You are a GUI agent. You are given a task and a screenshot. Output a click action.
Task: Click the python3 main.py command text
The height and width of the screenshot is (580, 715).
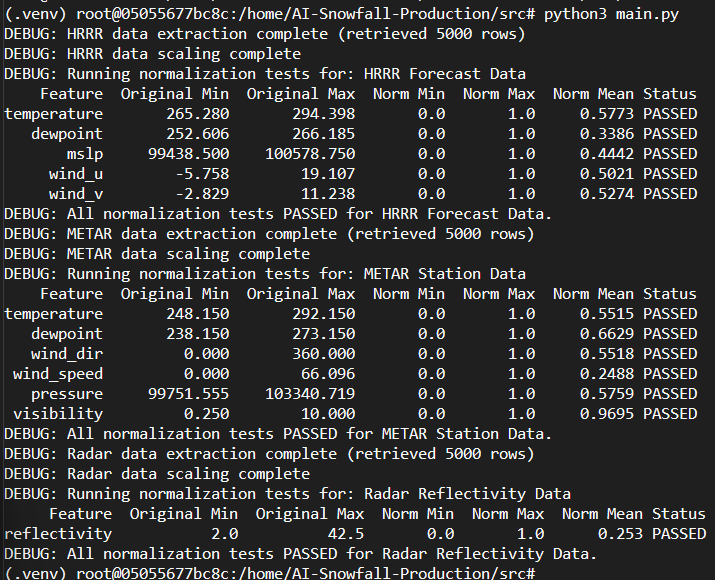(611, 14)
